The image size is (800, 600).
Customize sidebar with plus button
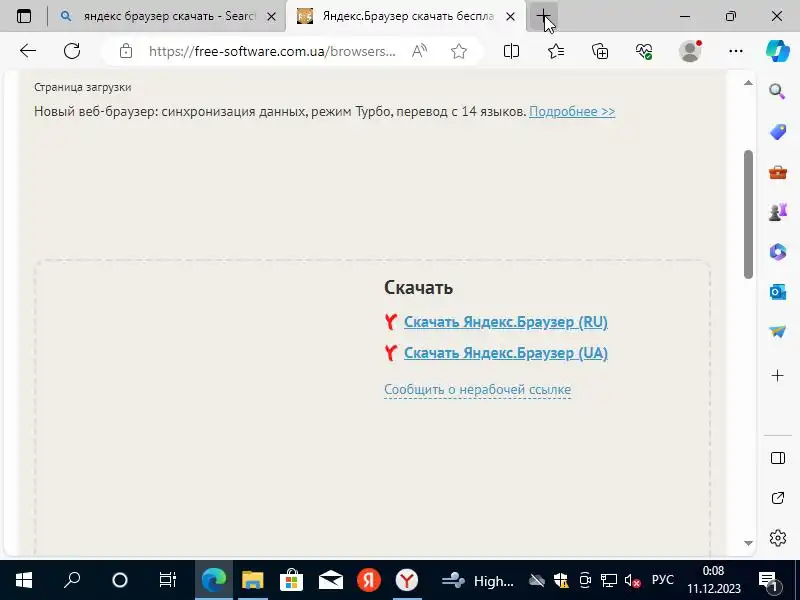[778, 376]
